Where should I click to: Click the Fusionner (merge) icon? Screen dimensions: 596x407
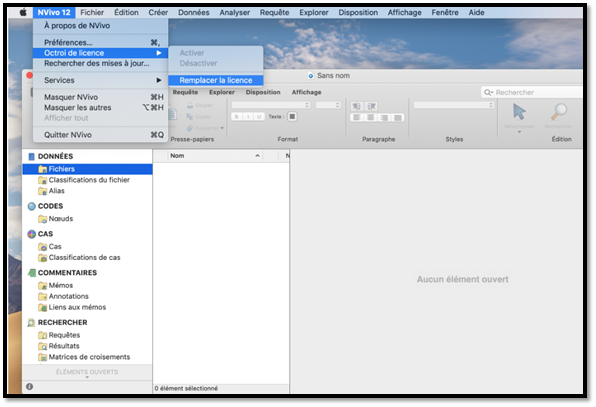pyautogui.click(x=190, y=128)
